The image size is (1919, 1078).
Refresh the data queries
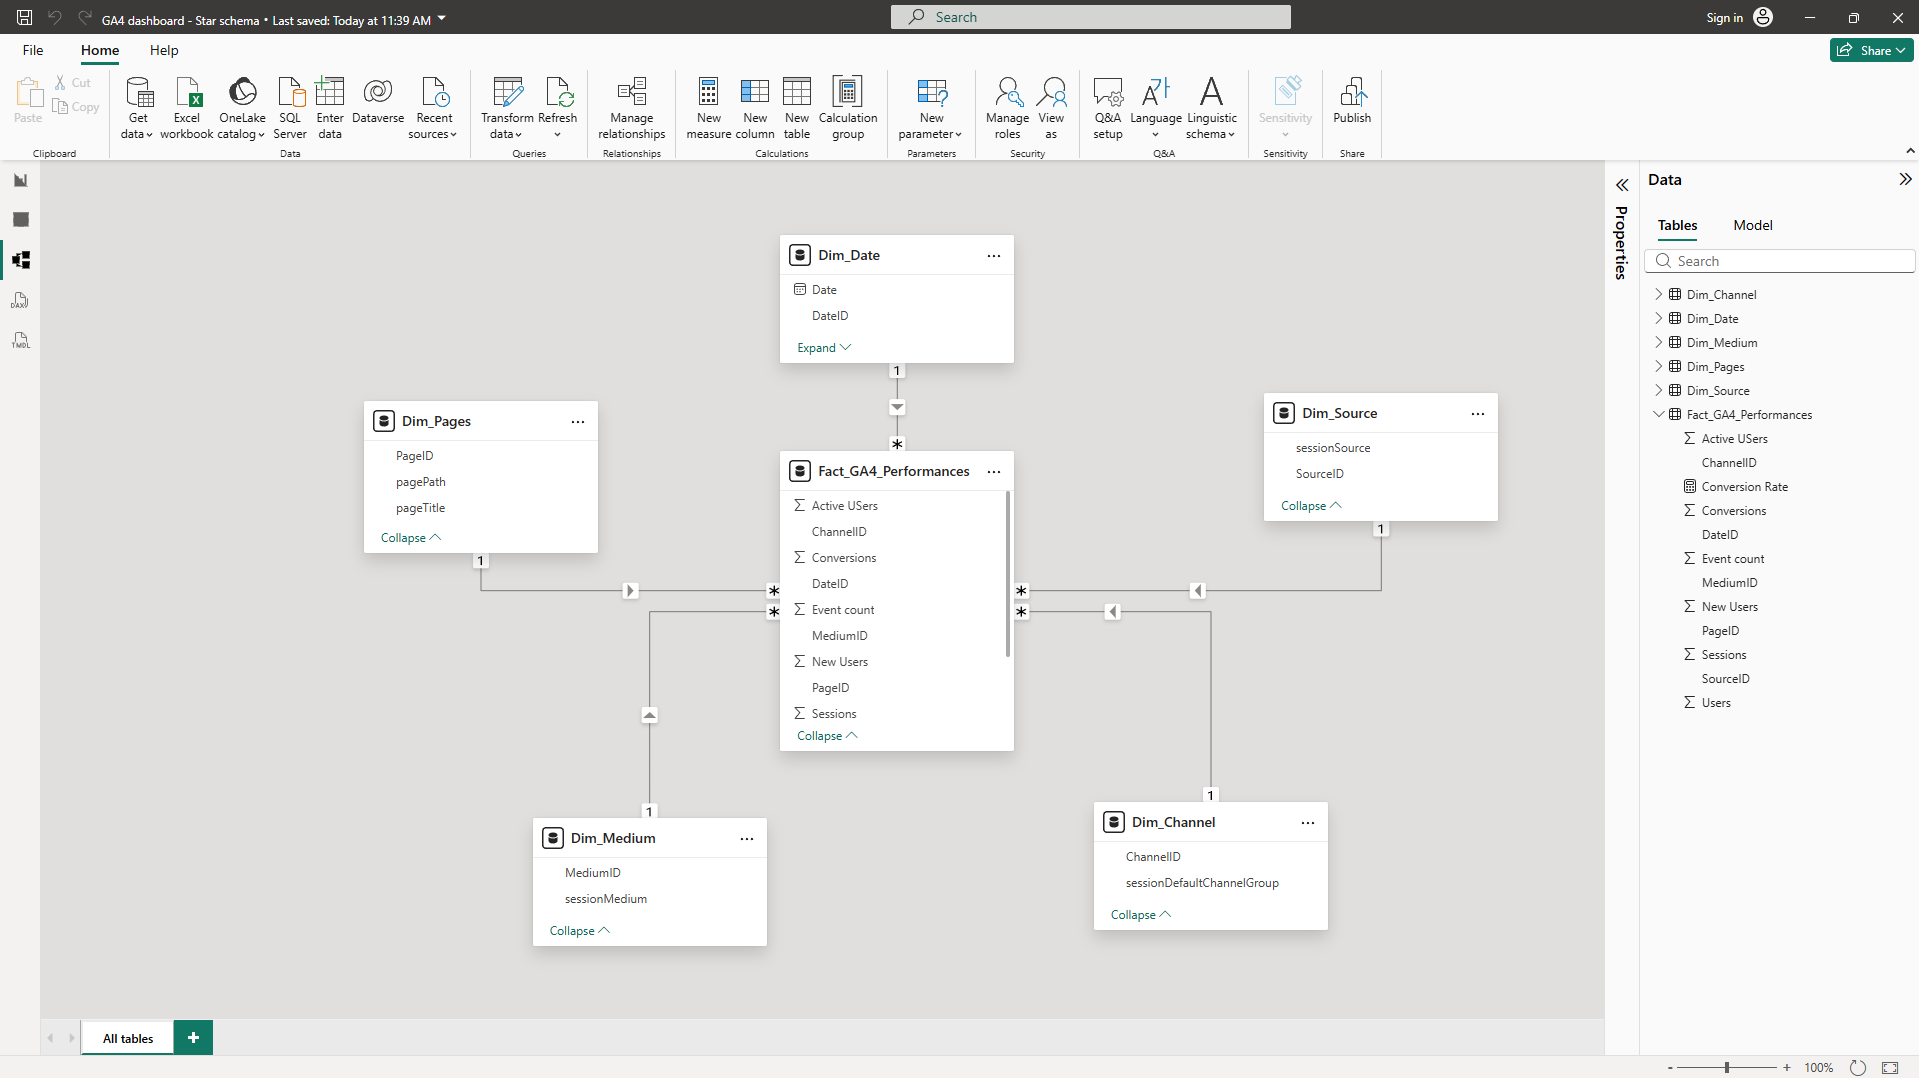(x=557, y=100)
